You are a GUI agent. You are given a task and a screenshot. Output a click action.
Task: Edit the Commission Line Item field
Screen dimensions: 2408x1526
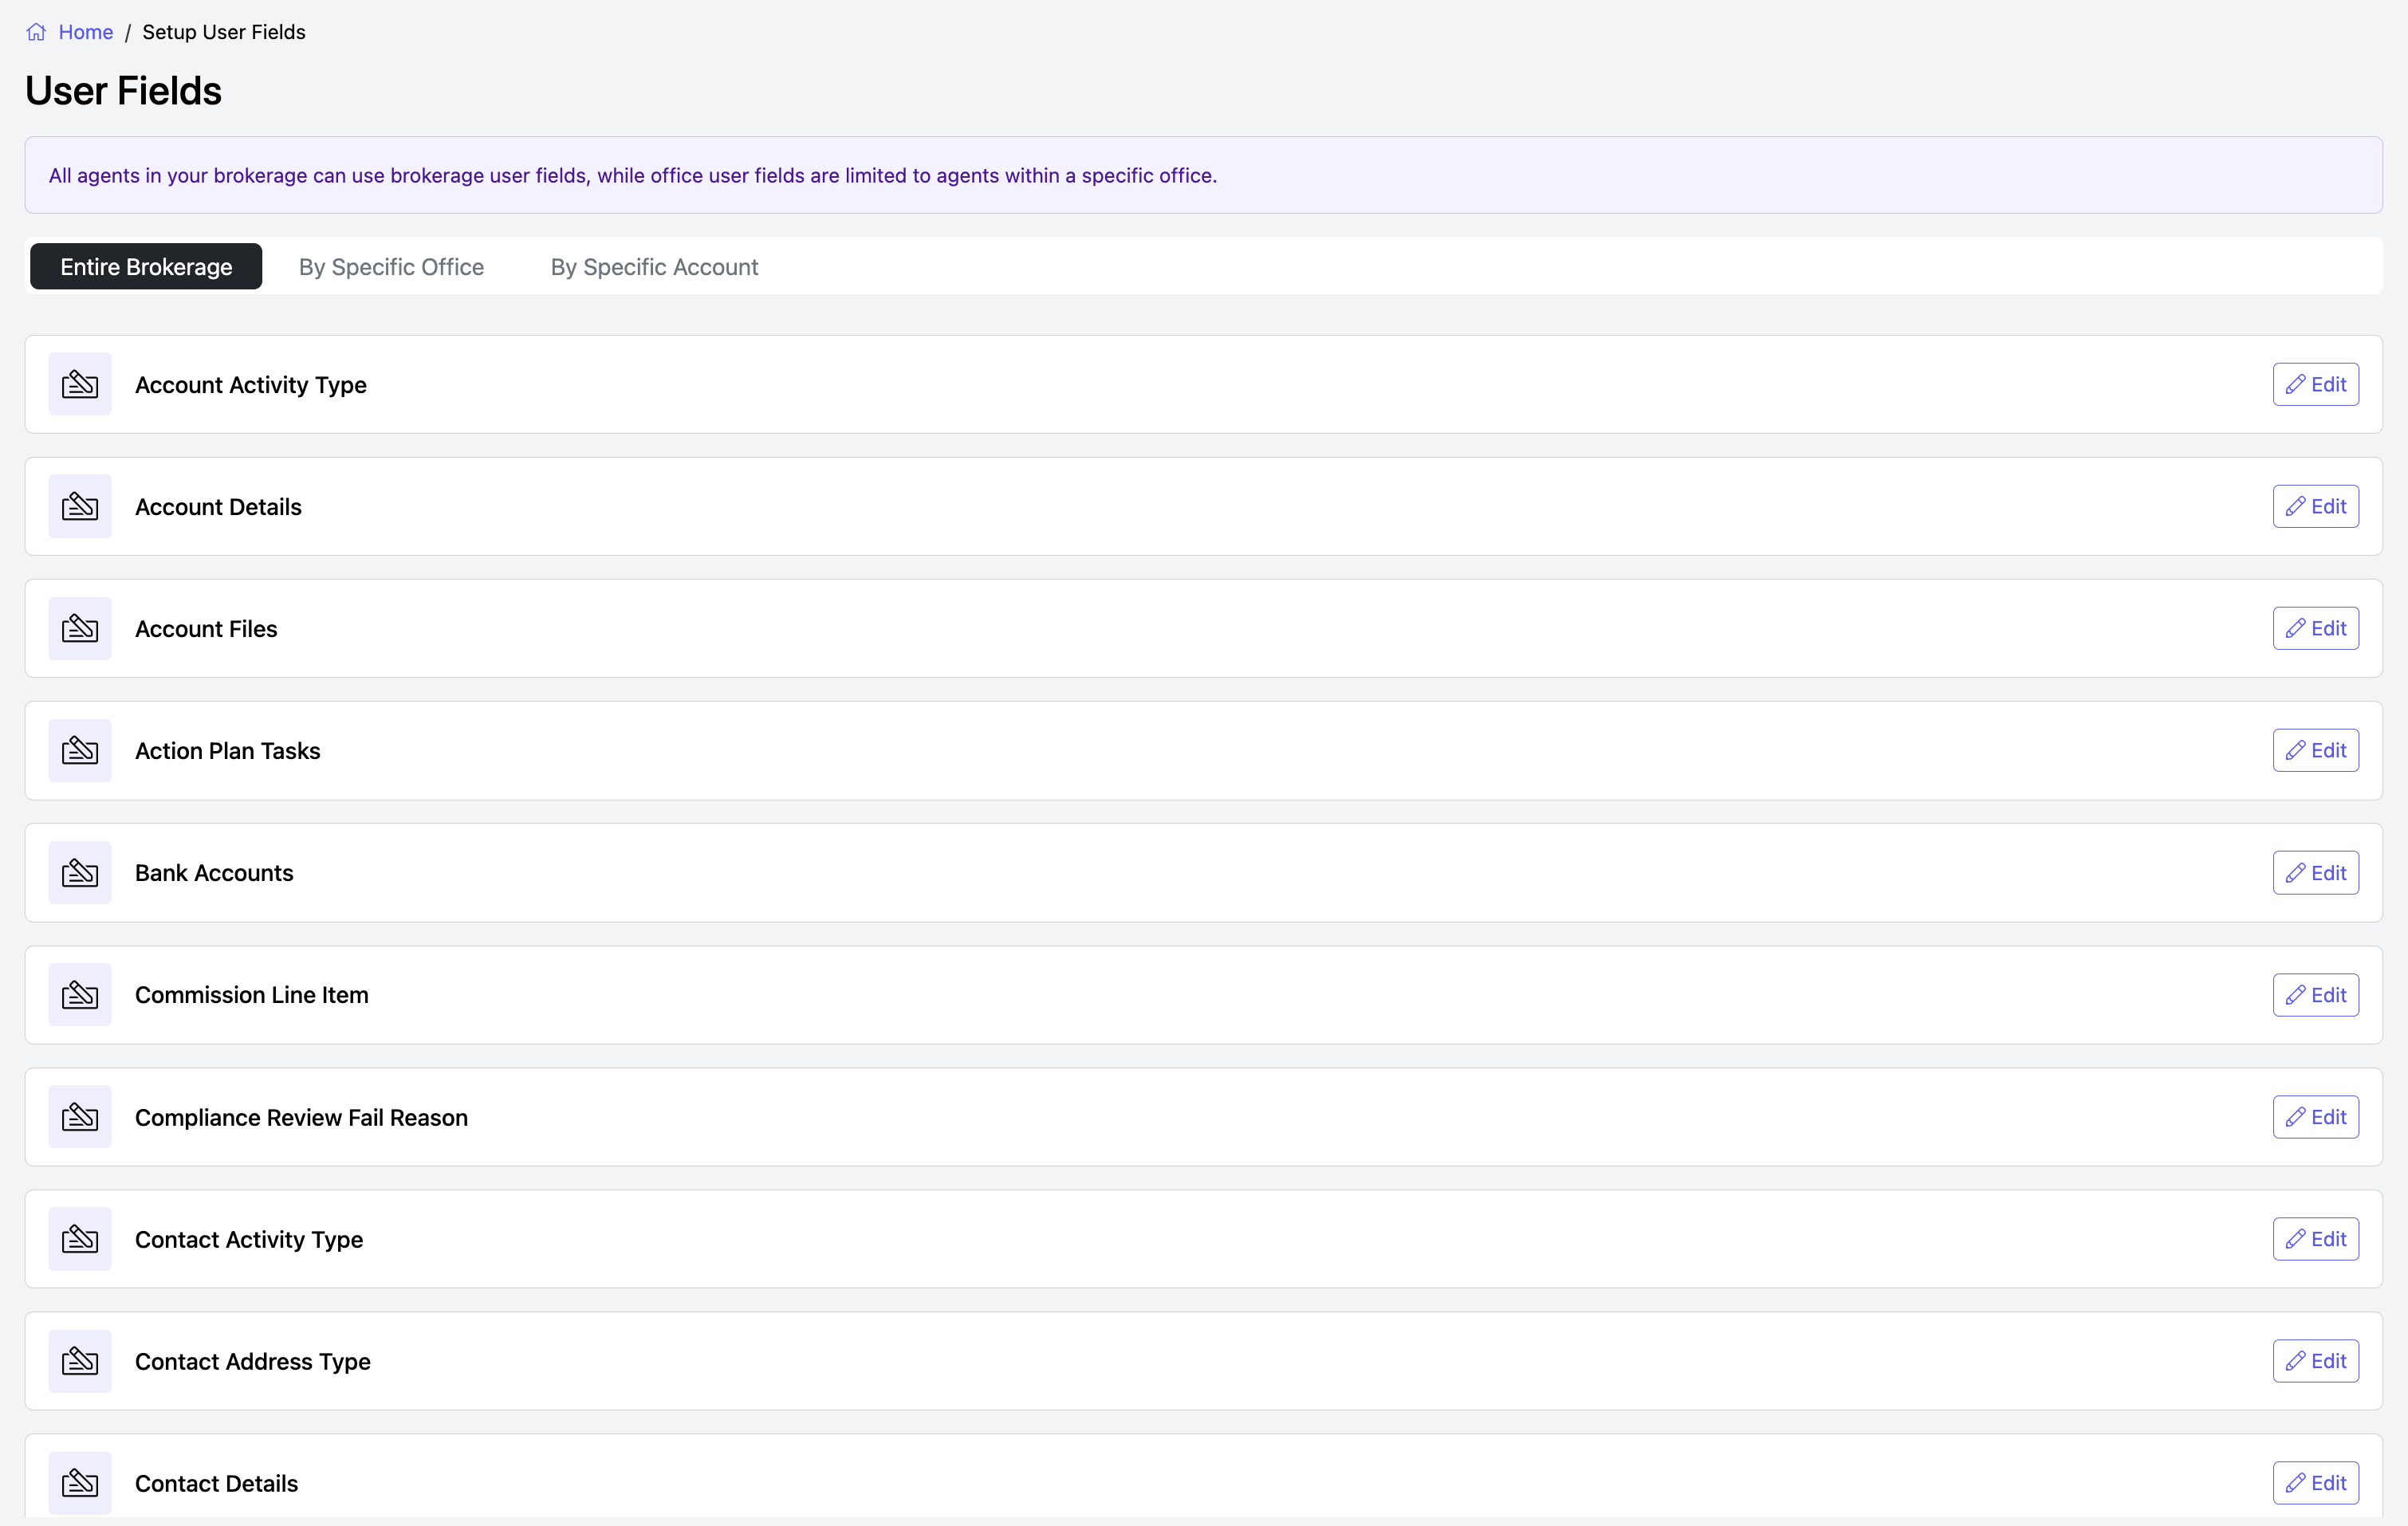tap(2315, 995)
